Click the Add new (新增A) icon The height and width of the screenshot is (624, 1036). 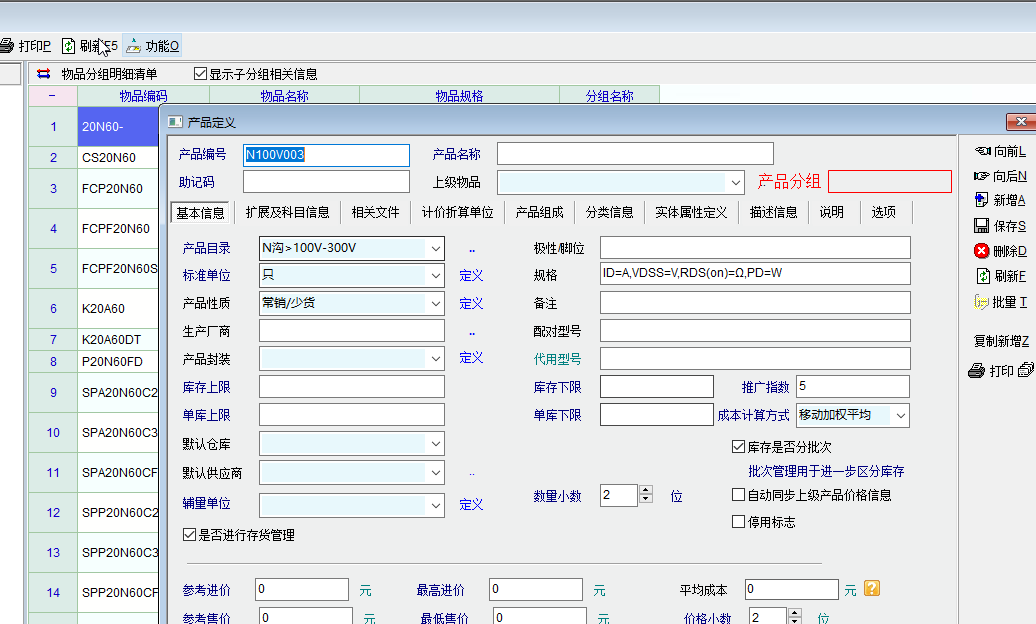point(981,201)
